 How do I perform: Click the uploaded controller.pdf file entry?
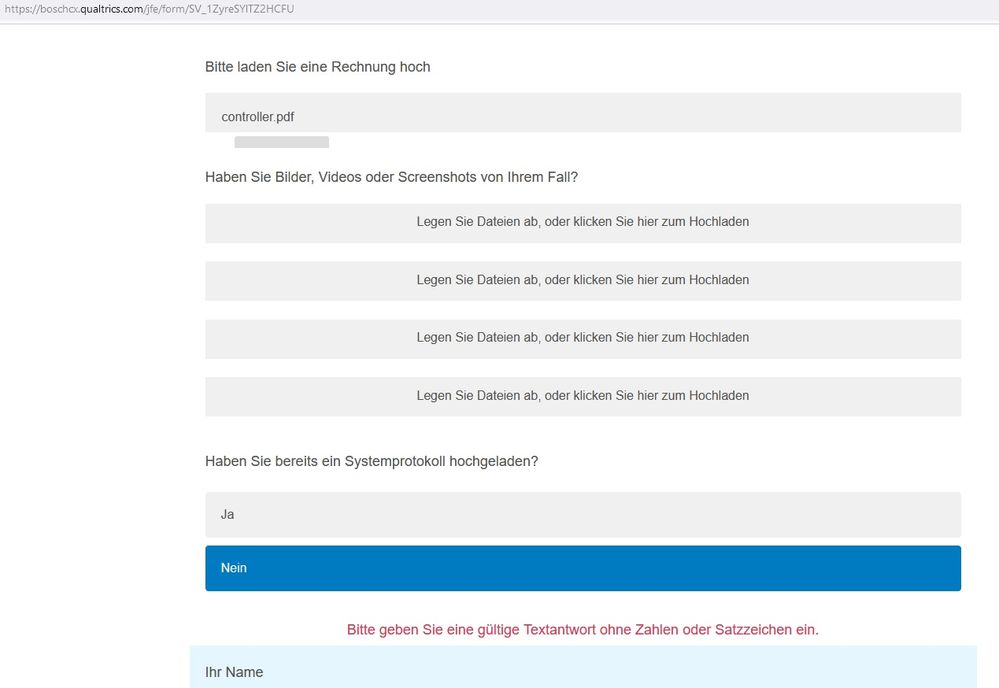(x=582, y=112)
